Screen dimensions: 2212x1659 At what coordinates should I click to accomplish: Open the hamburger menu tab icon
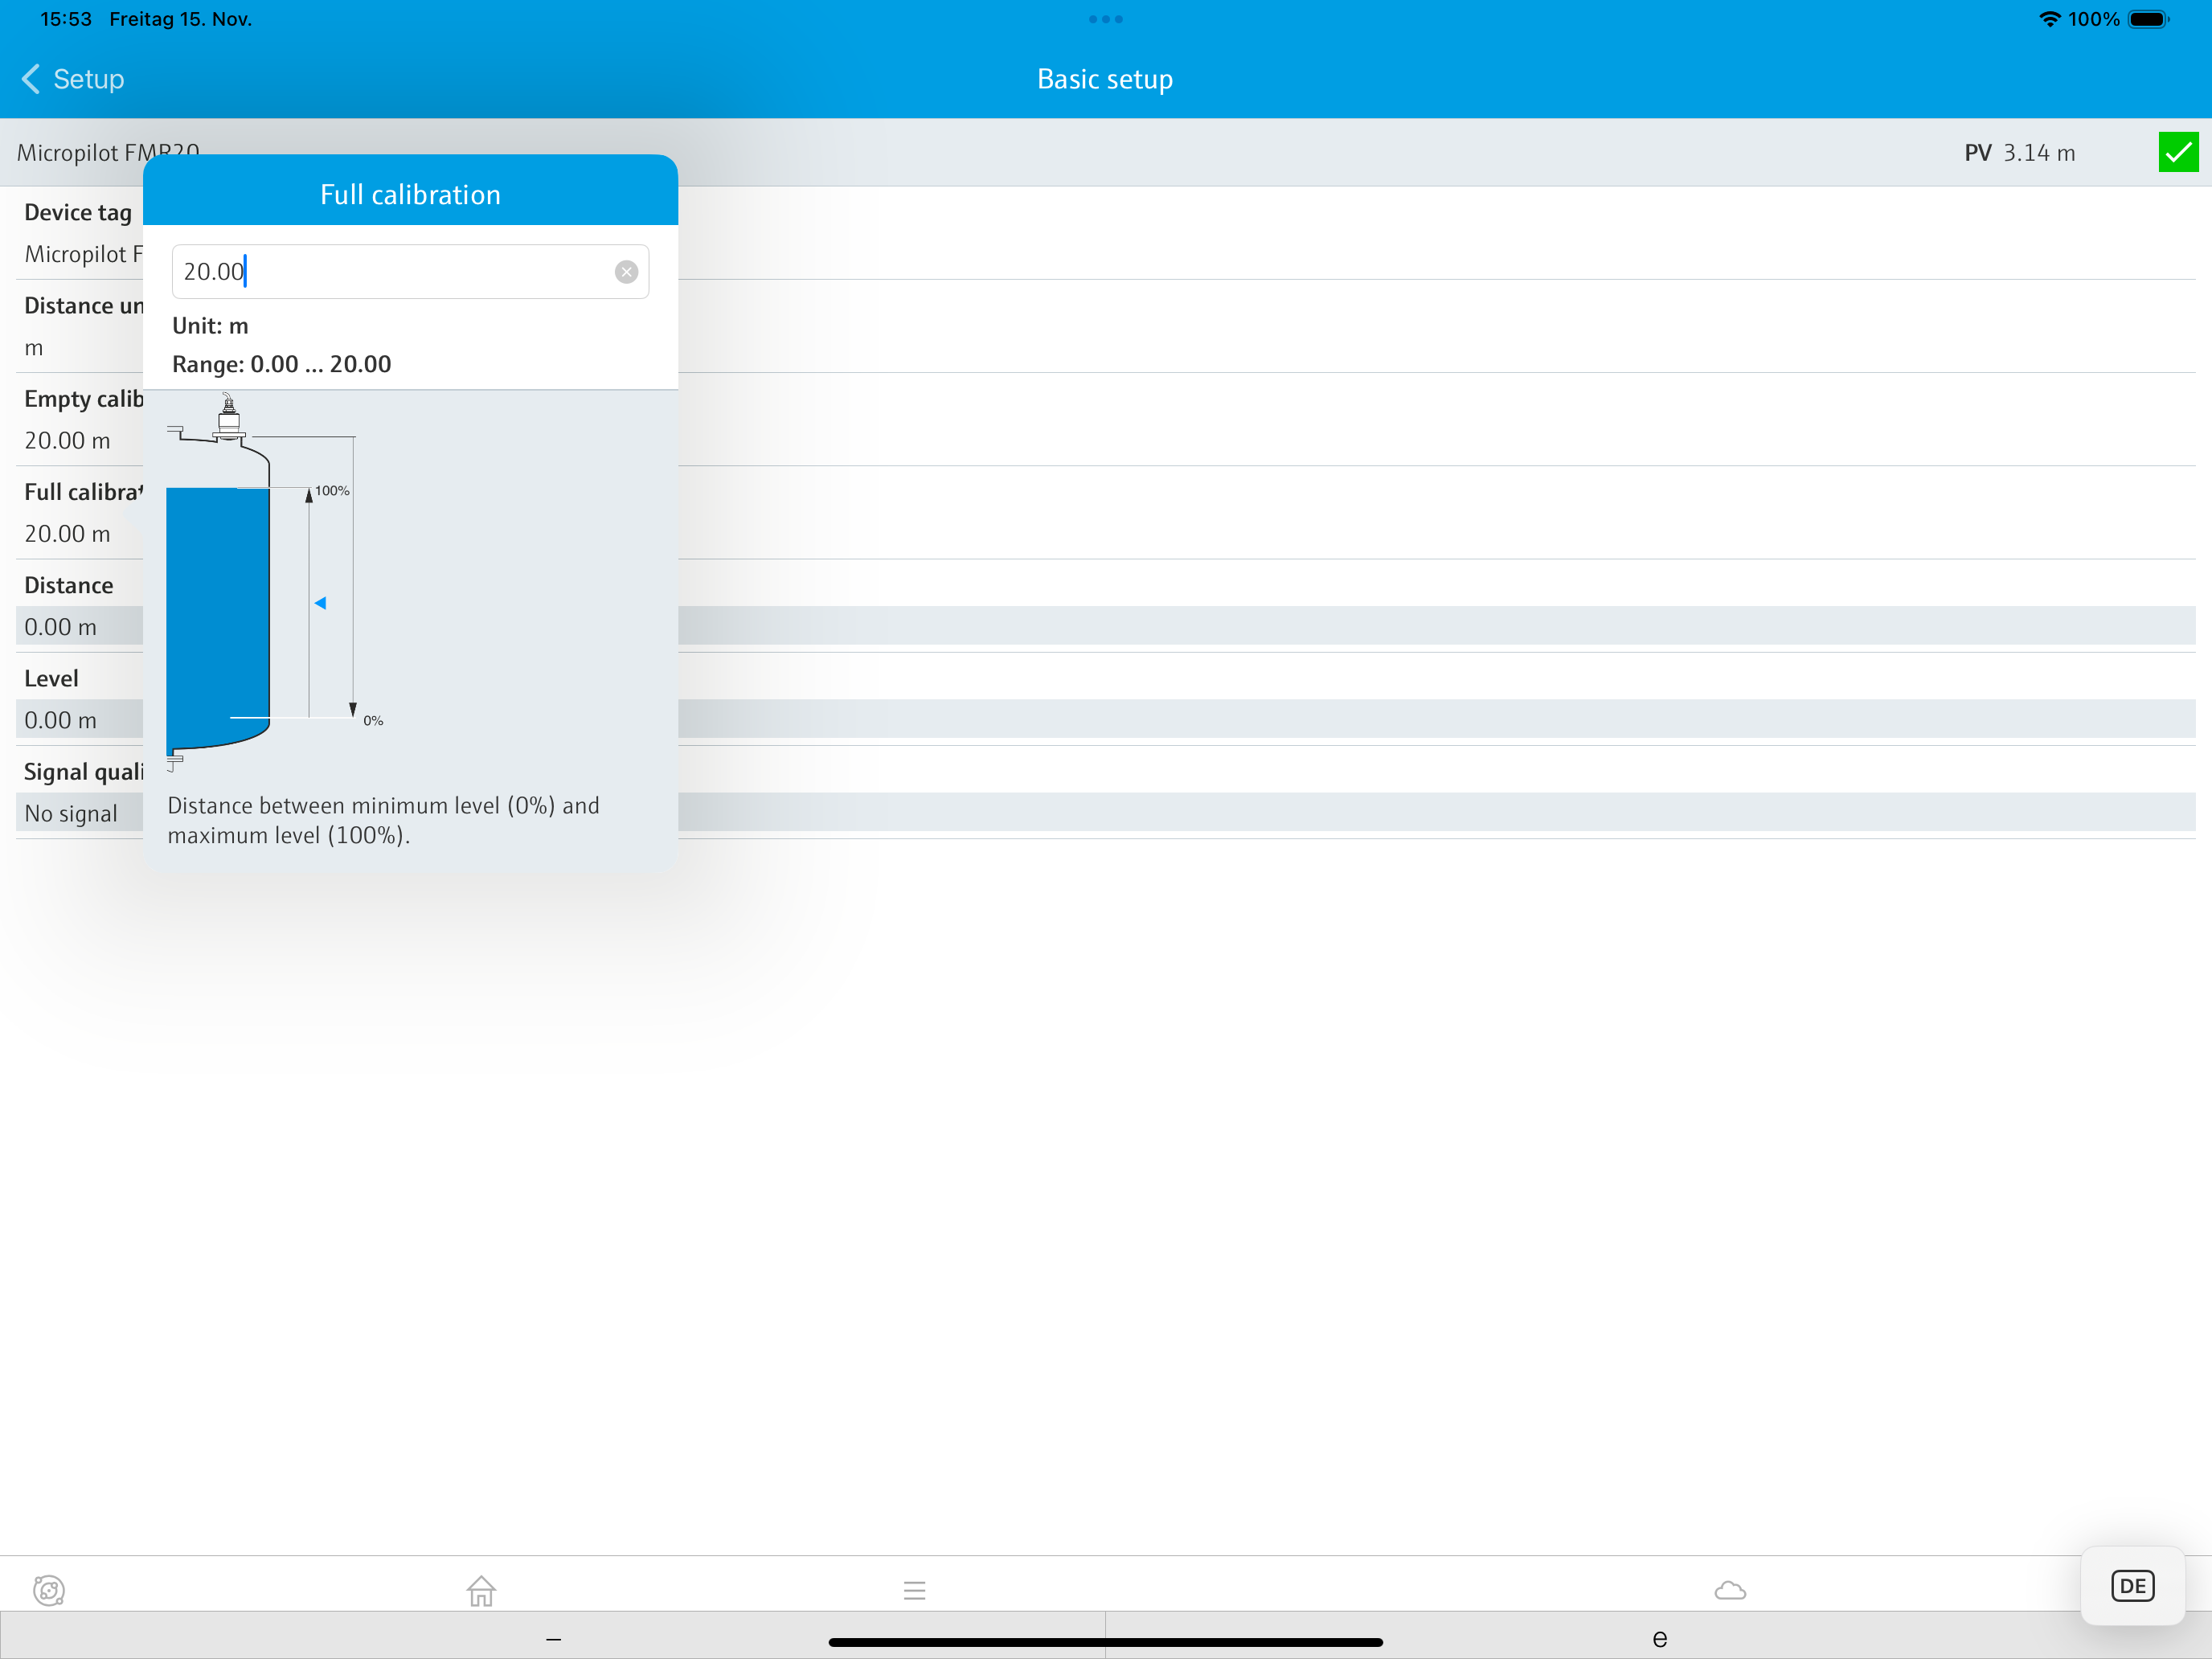(914, 1590)
